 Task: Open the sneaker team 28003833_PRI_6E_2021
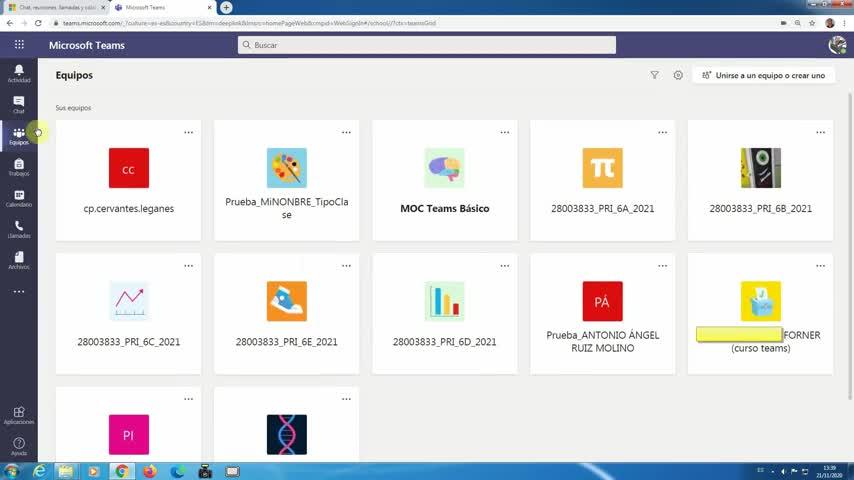(x=286, y=314)
